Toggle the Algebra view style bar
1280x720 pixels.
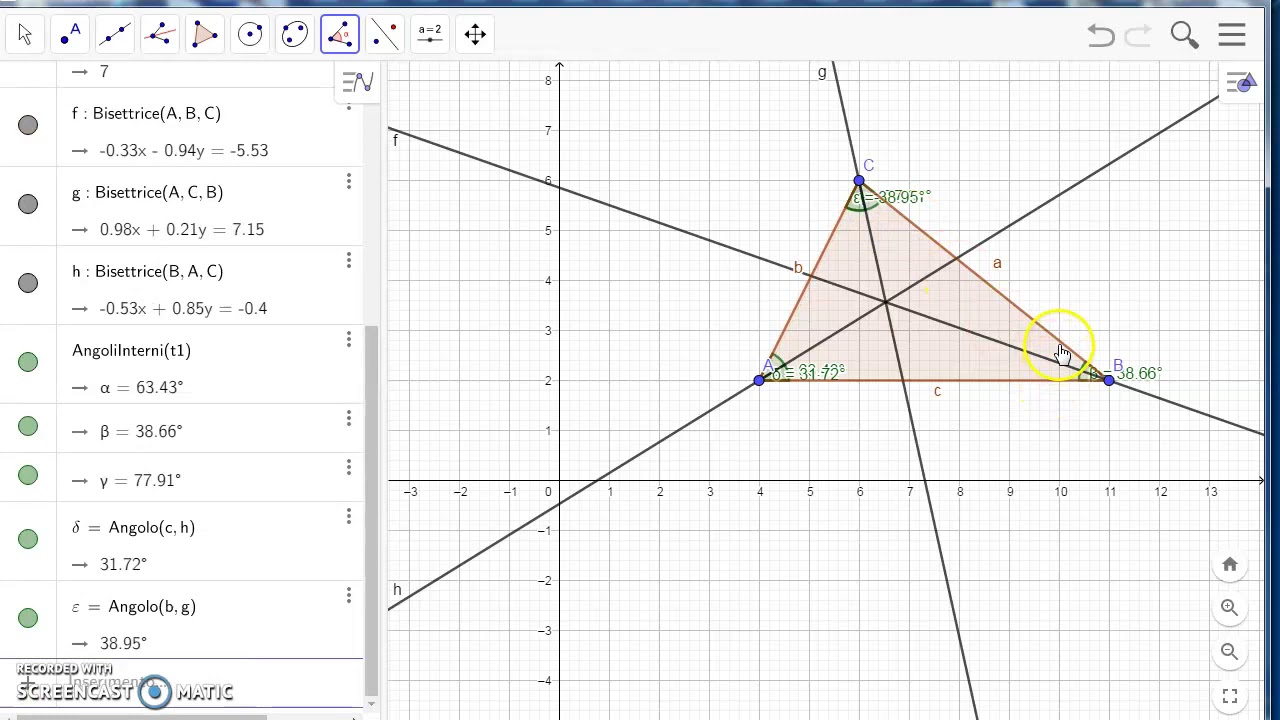(357, 82)
